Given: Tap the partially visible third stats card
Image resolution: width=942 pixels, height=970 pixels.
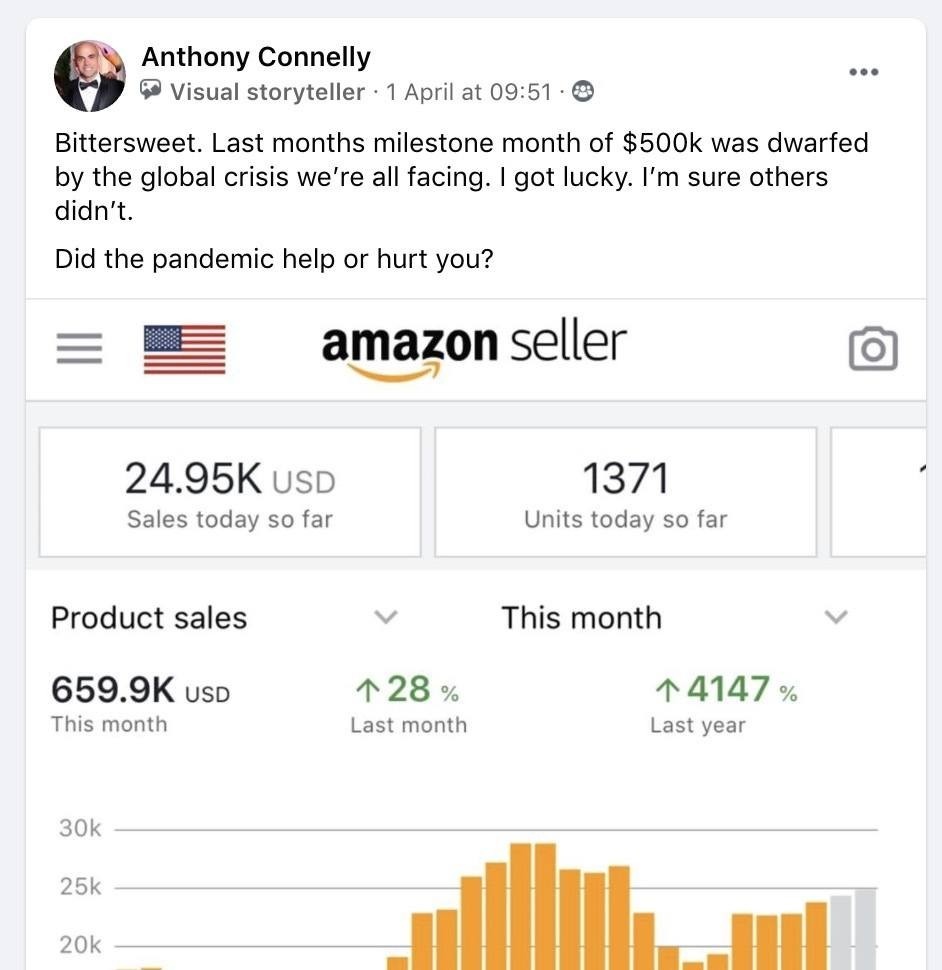Looking at the screenshot, I should click(880, 492).
